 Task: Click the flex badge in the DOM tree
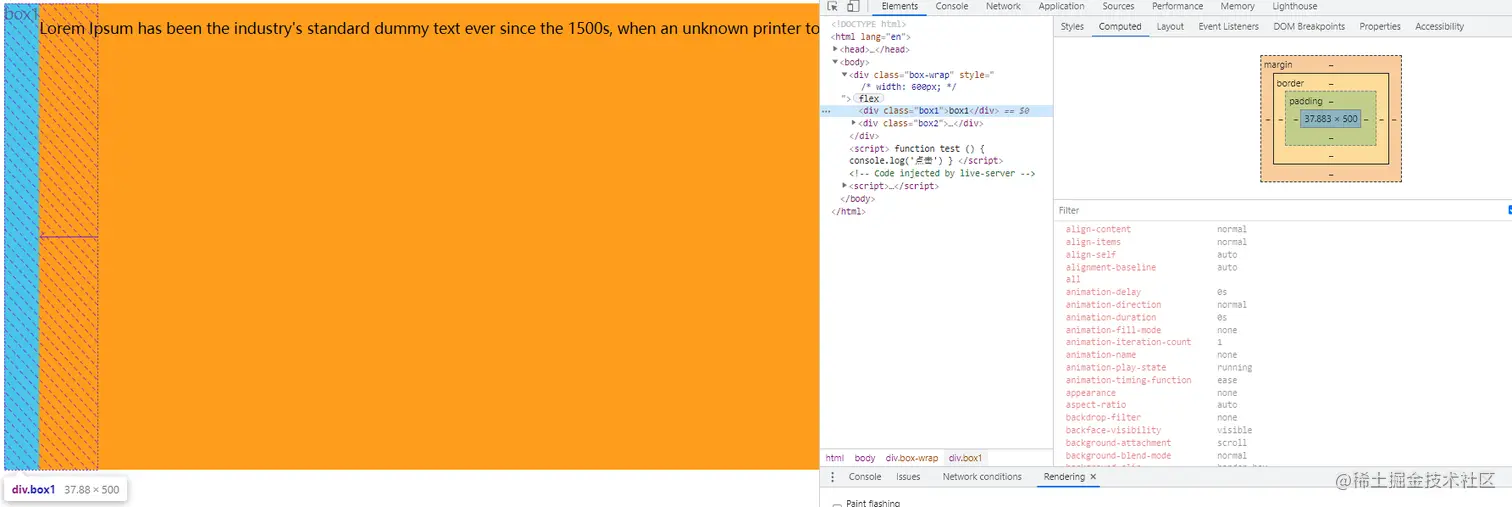(869, 99)
